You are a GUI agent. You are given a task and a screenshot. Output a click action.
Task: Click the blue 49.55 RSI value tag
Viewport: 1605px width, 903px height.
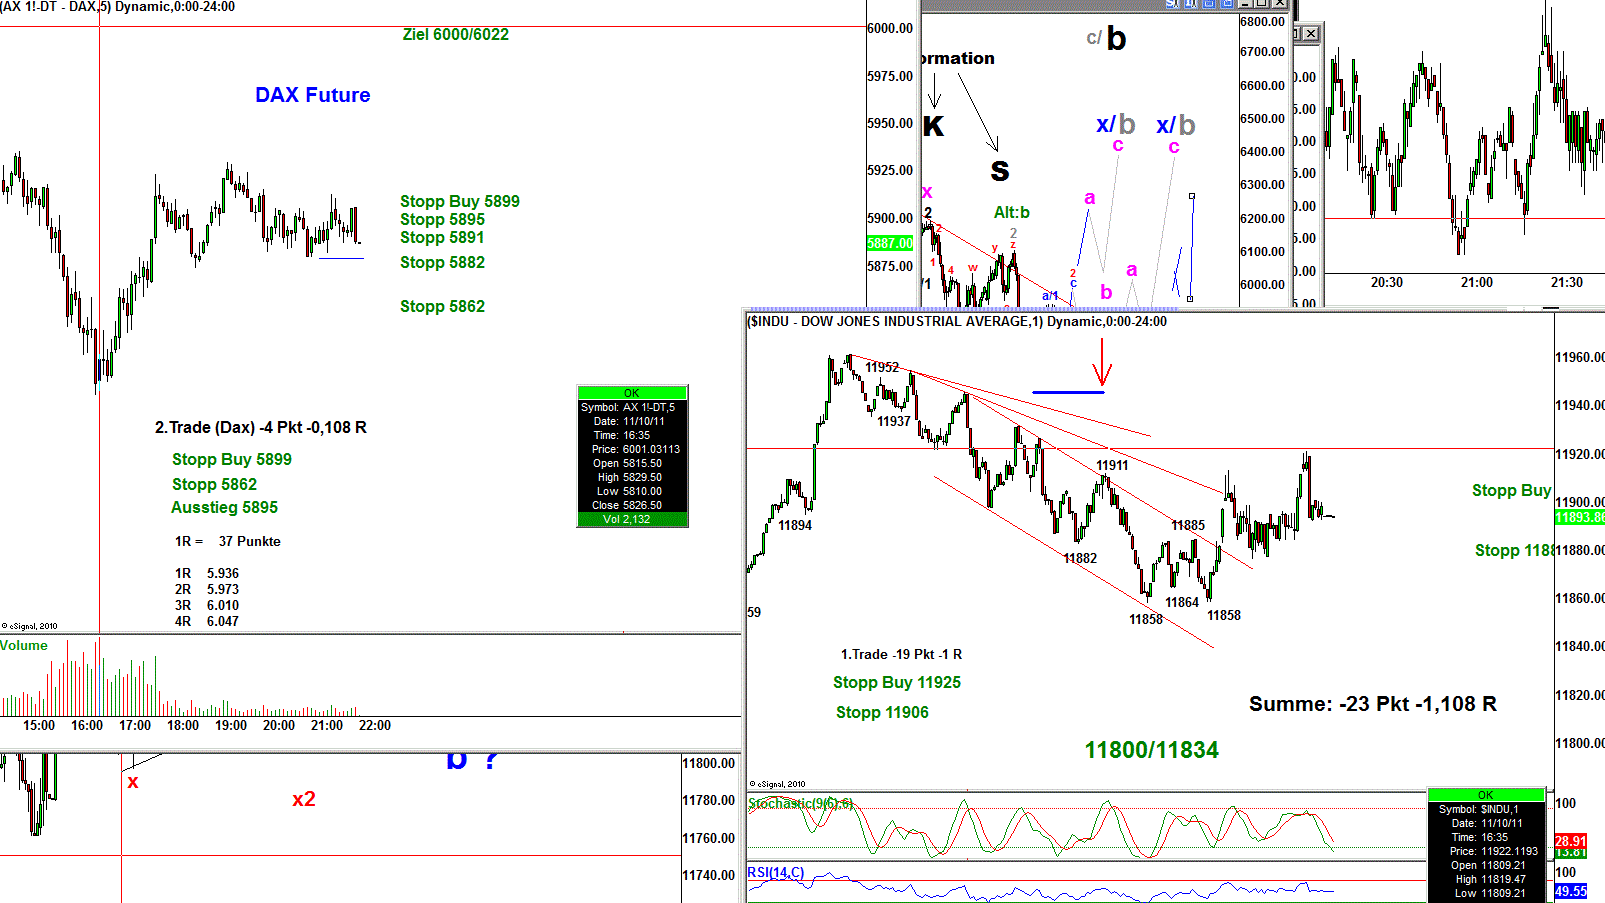click(1570, 891)
